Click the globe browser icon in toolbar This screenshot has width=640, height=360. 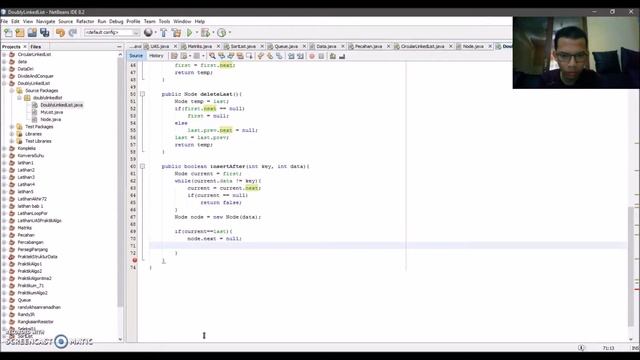click(x=148, y=33)
